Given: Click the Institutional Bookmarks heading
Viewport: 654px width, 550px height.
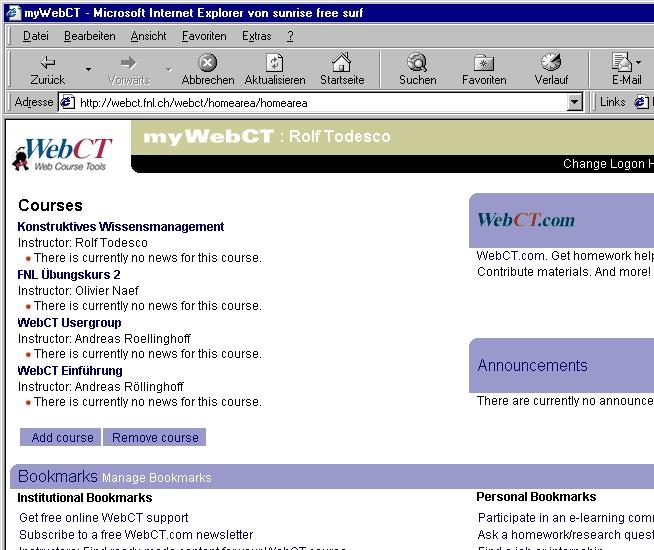Looking at the screenshot, I should (x=85, y=498).
